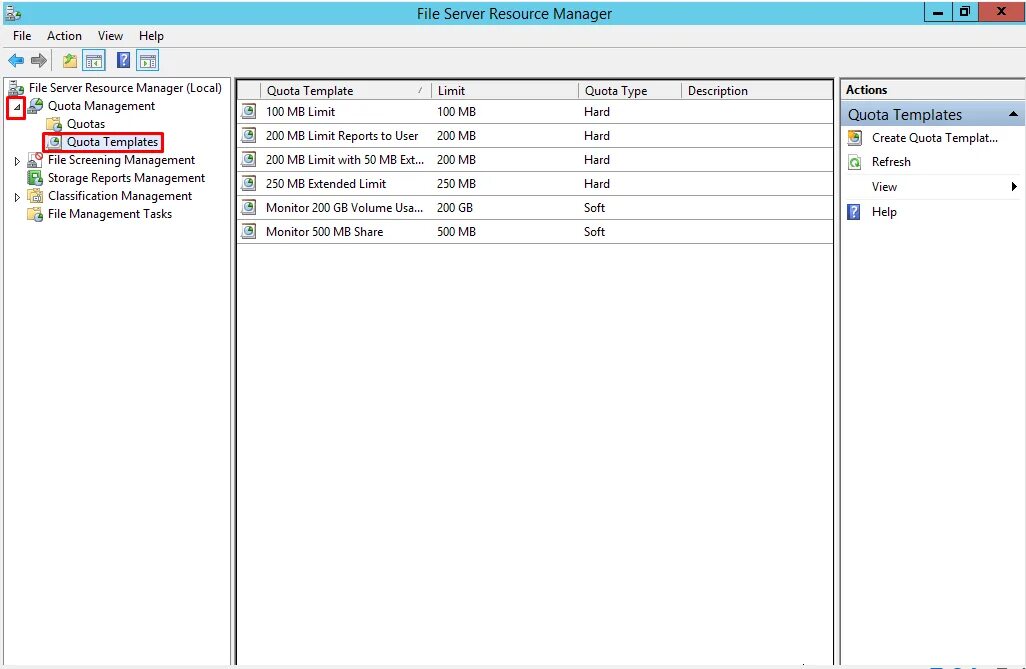Select the Quota Templates tree item
This screenshot has width=1026, height=669.
click(113, 142)
